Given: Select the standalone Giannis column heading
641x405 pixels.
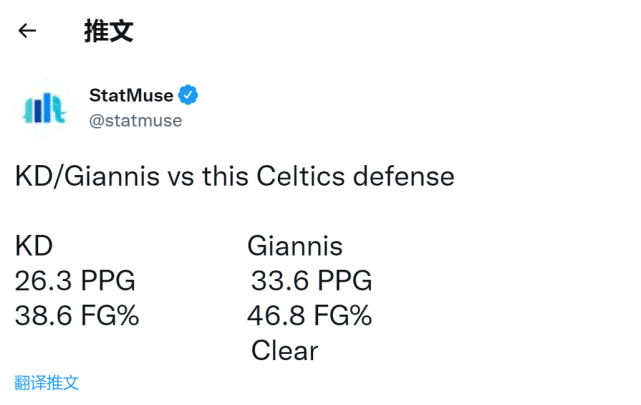Looking at the screenshot, I should tap(295, 246).
